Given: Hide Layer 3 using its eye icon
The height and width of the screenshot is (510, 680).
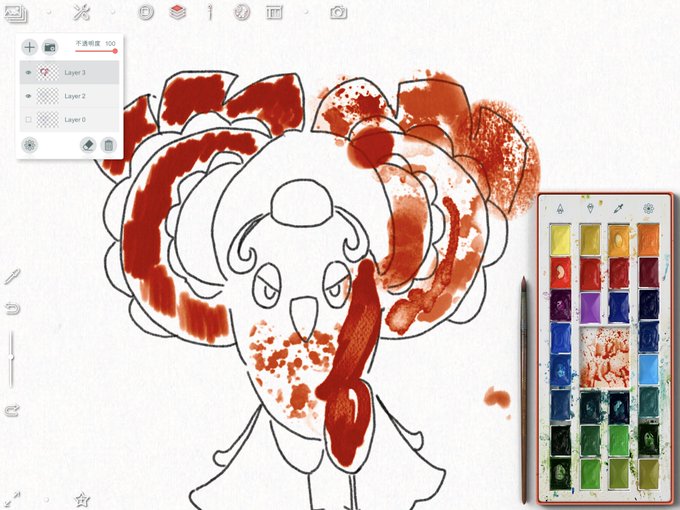Looking at the screenshot, I should pyautogui.click(x=29, y=72).
